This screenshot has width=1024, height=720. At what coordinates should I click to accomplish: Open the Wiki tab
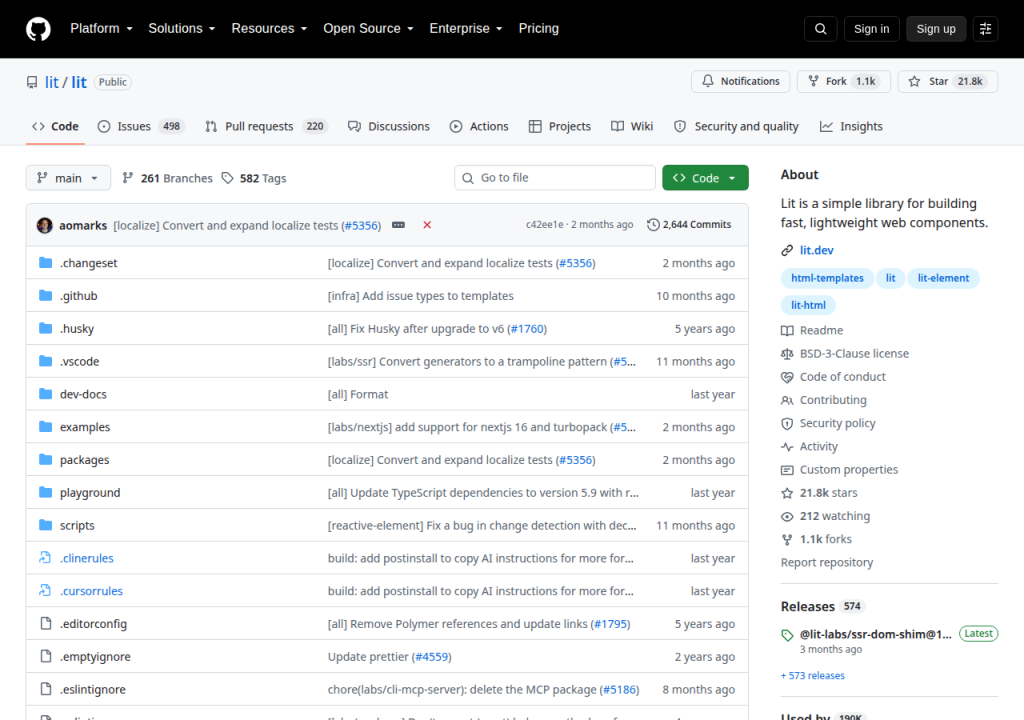click(632, 126)
